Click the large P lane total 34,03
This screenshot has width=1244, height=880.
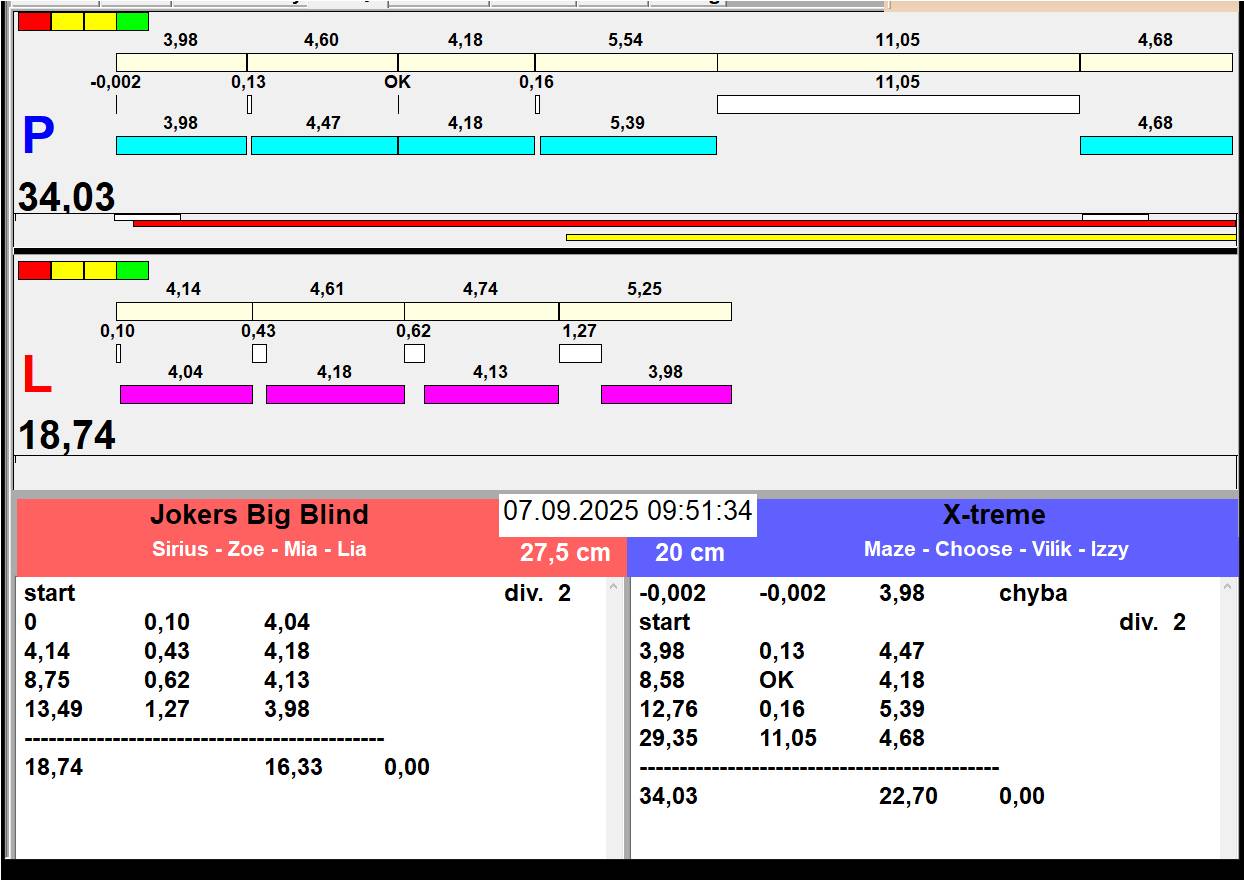(x=67, y=197)
